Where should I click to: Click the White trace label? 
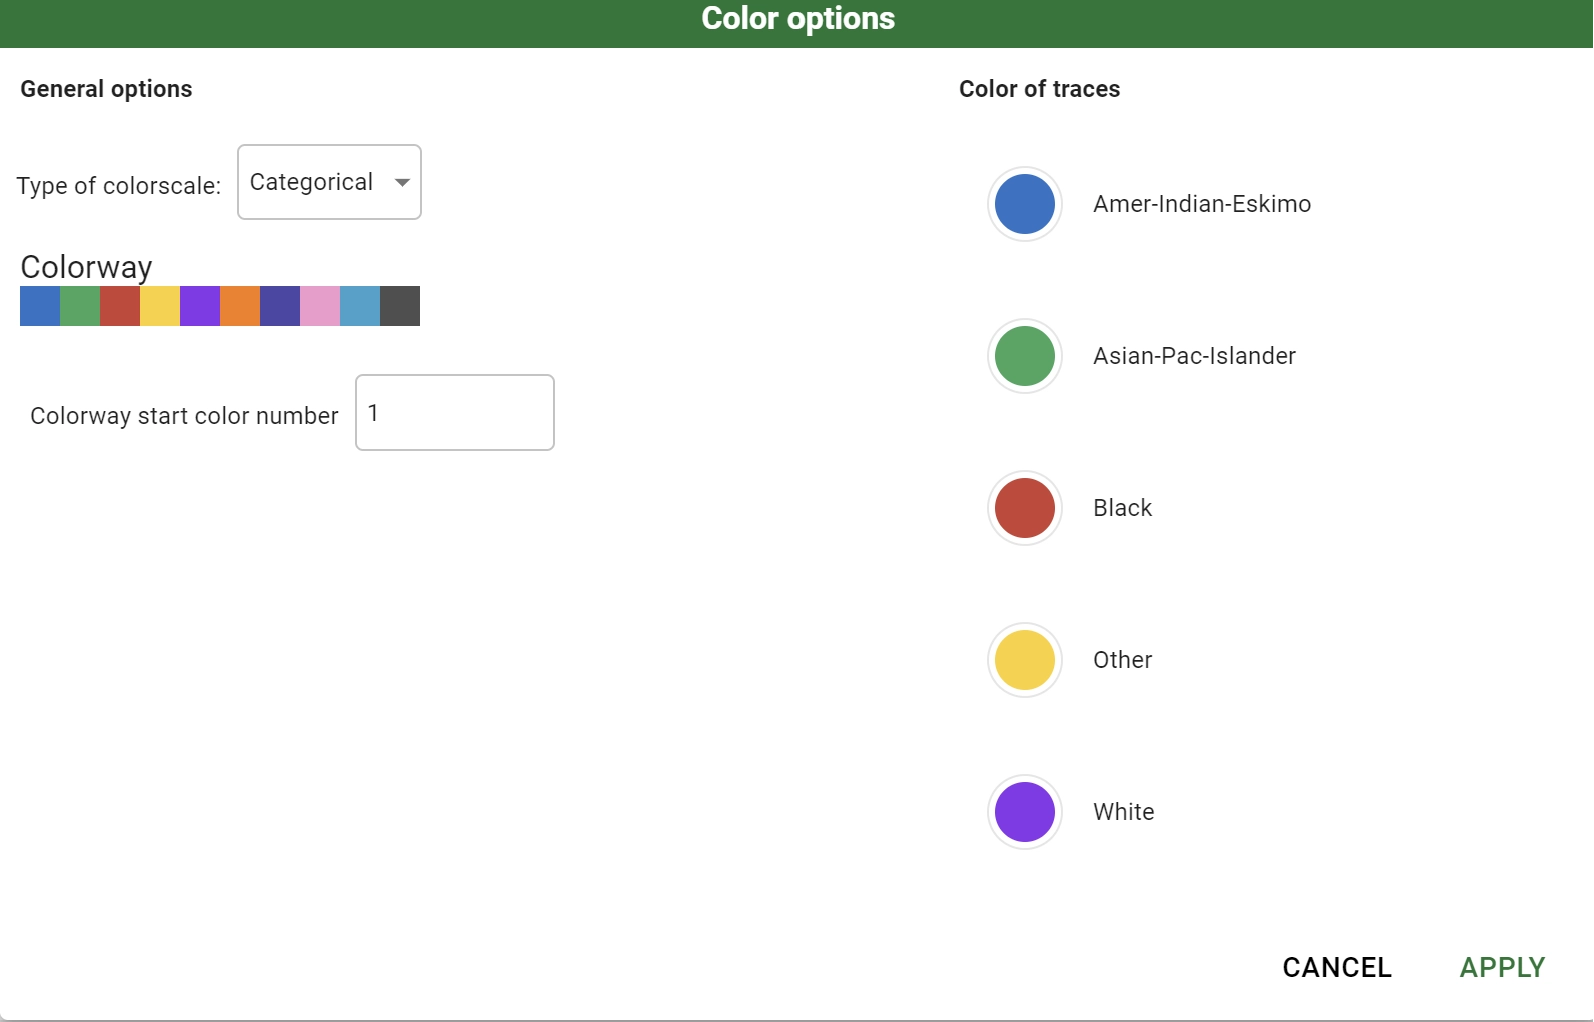click(x=1123, y=812)
